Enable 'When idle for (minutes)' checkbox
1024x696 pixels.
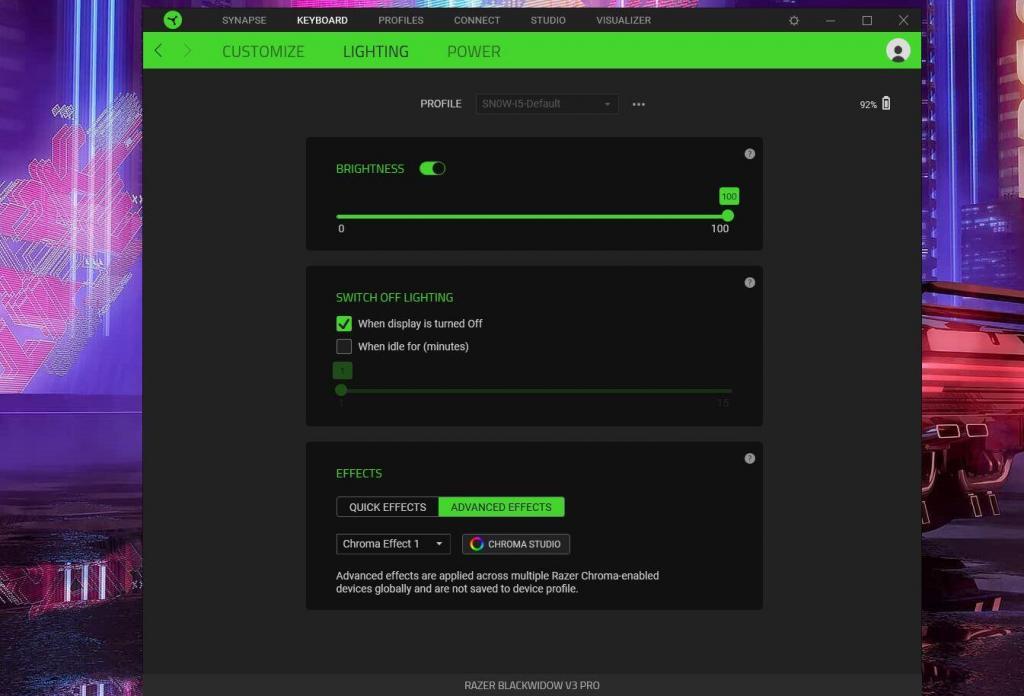coord(344,347)
